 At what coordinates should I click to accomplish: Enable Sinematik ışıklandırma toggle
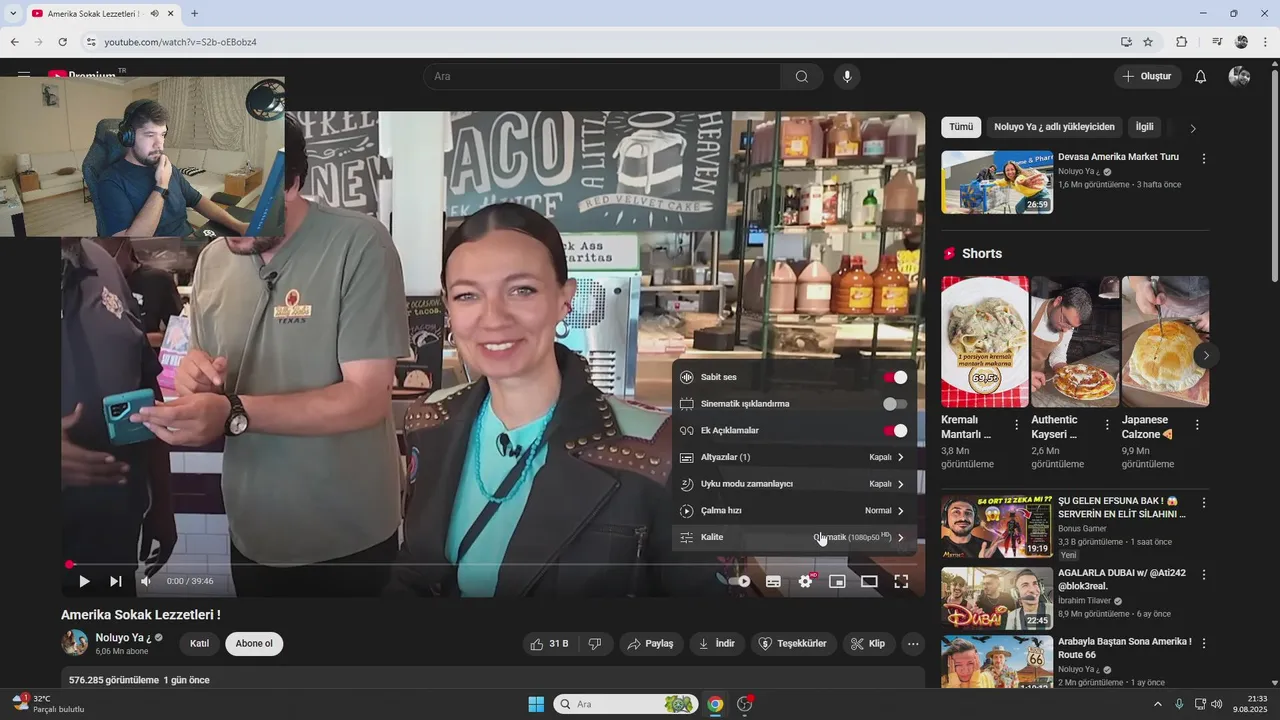coord(895,404)
